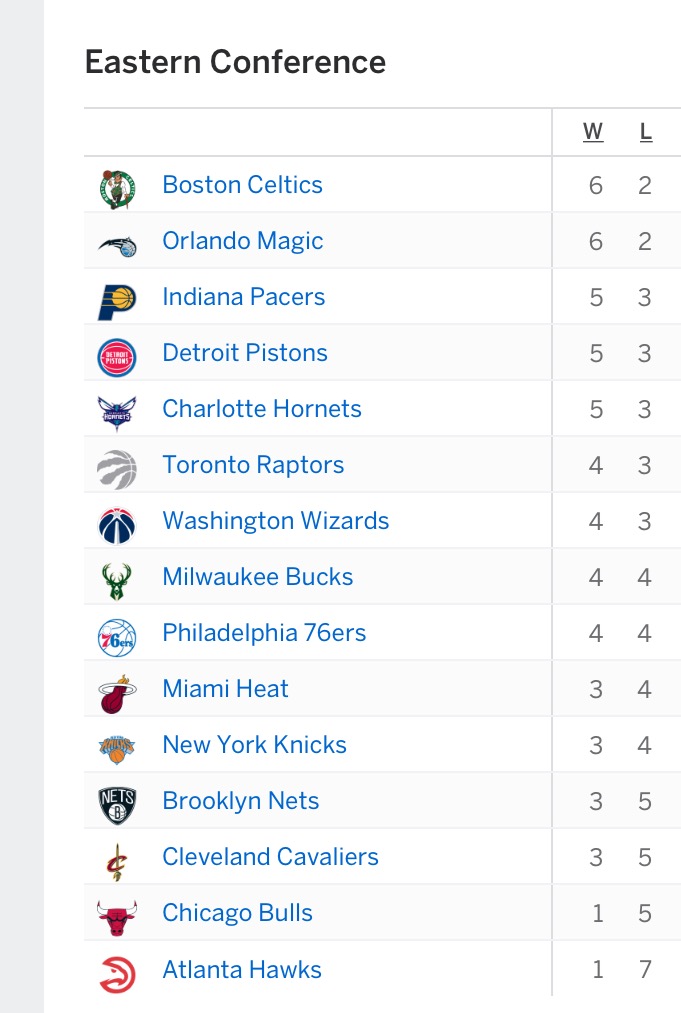681x1013 pixels.
Task: Click the Atlanta Hawks logo
Action: click(x=117, y=974)
